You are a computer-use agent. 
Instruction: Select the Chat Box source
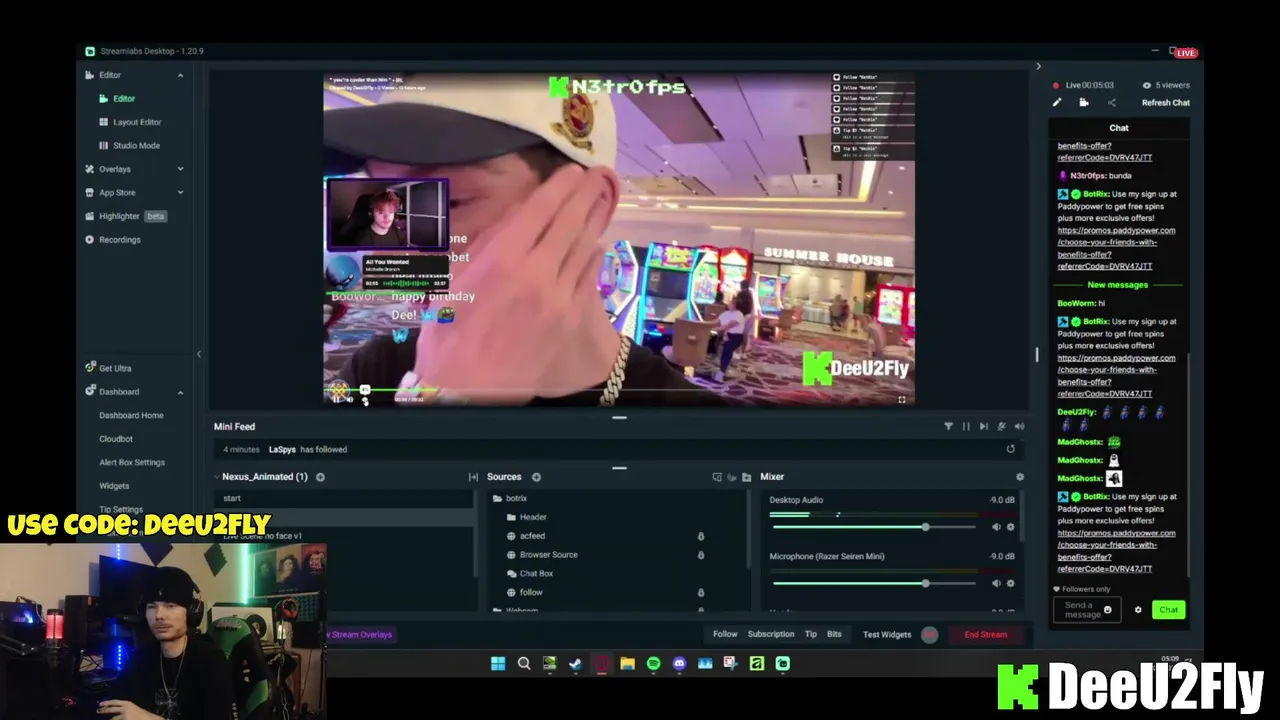click(x=536, y=574)
